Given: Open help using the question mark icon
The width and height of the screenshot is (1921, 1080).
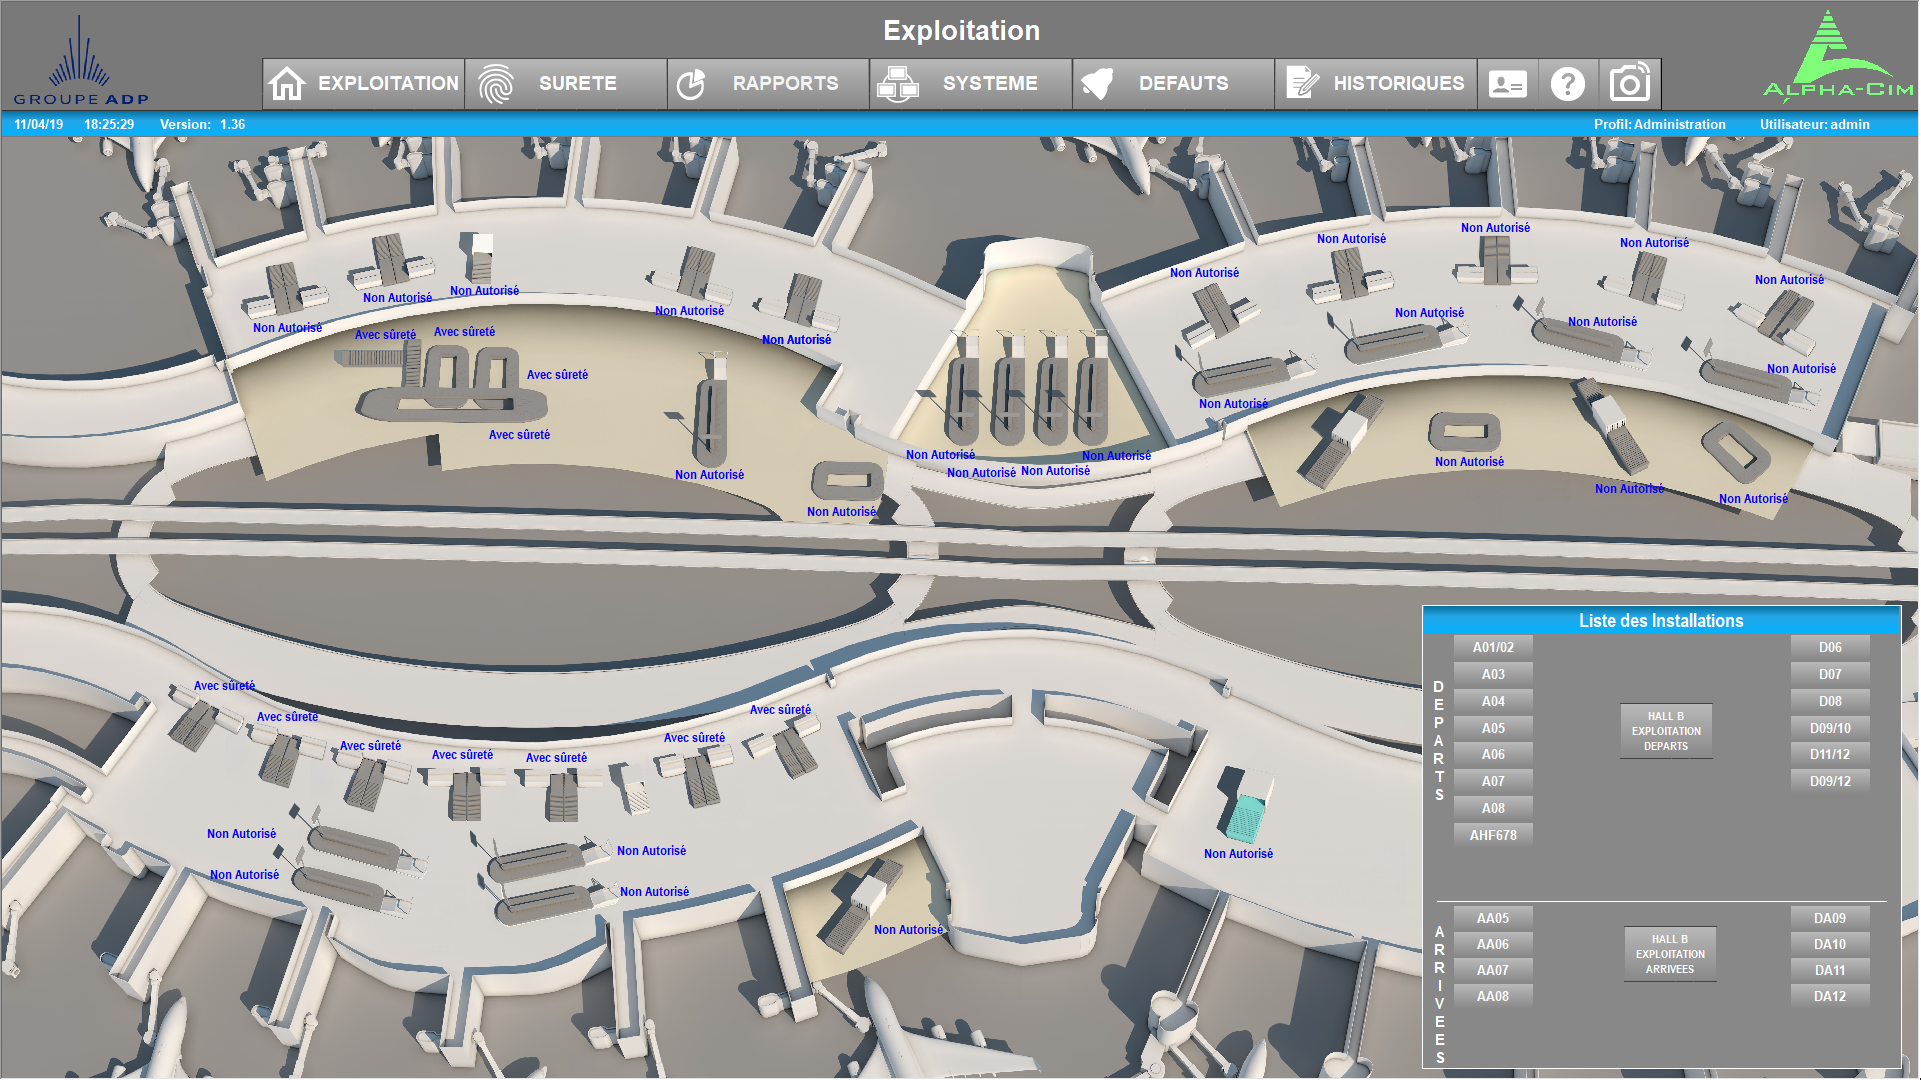Looking at the screenshot, I should (1568, 83).
